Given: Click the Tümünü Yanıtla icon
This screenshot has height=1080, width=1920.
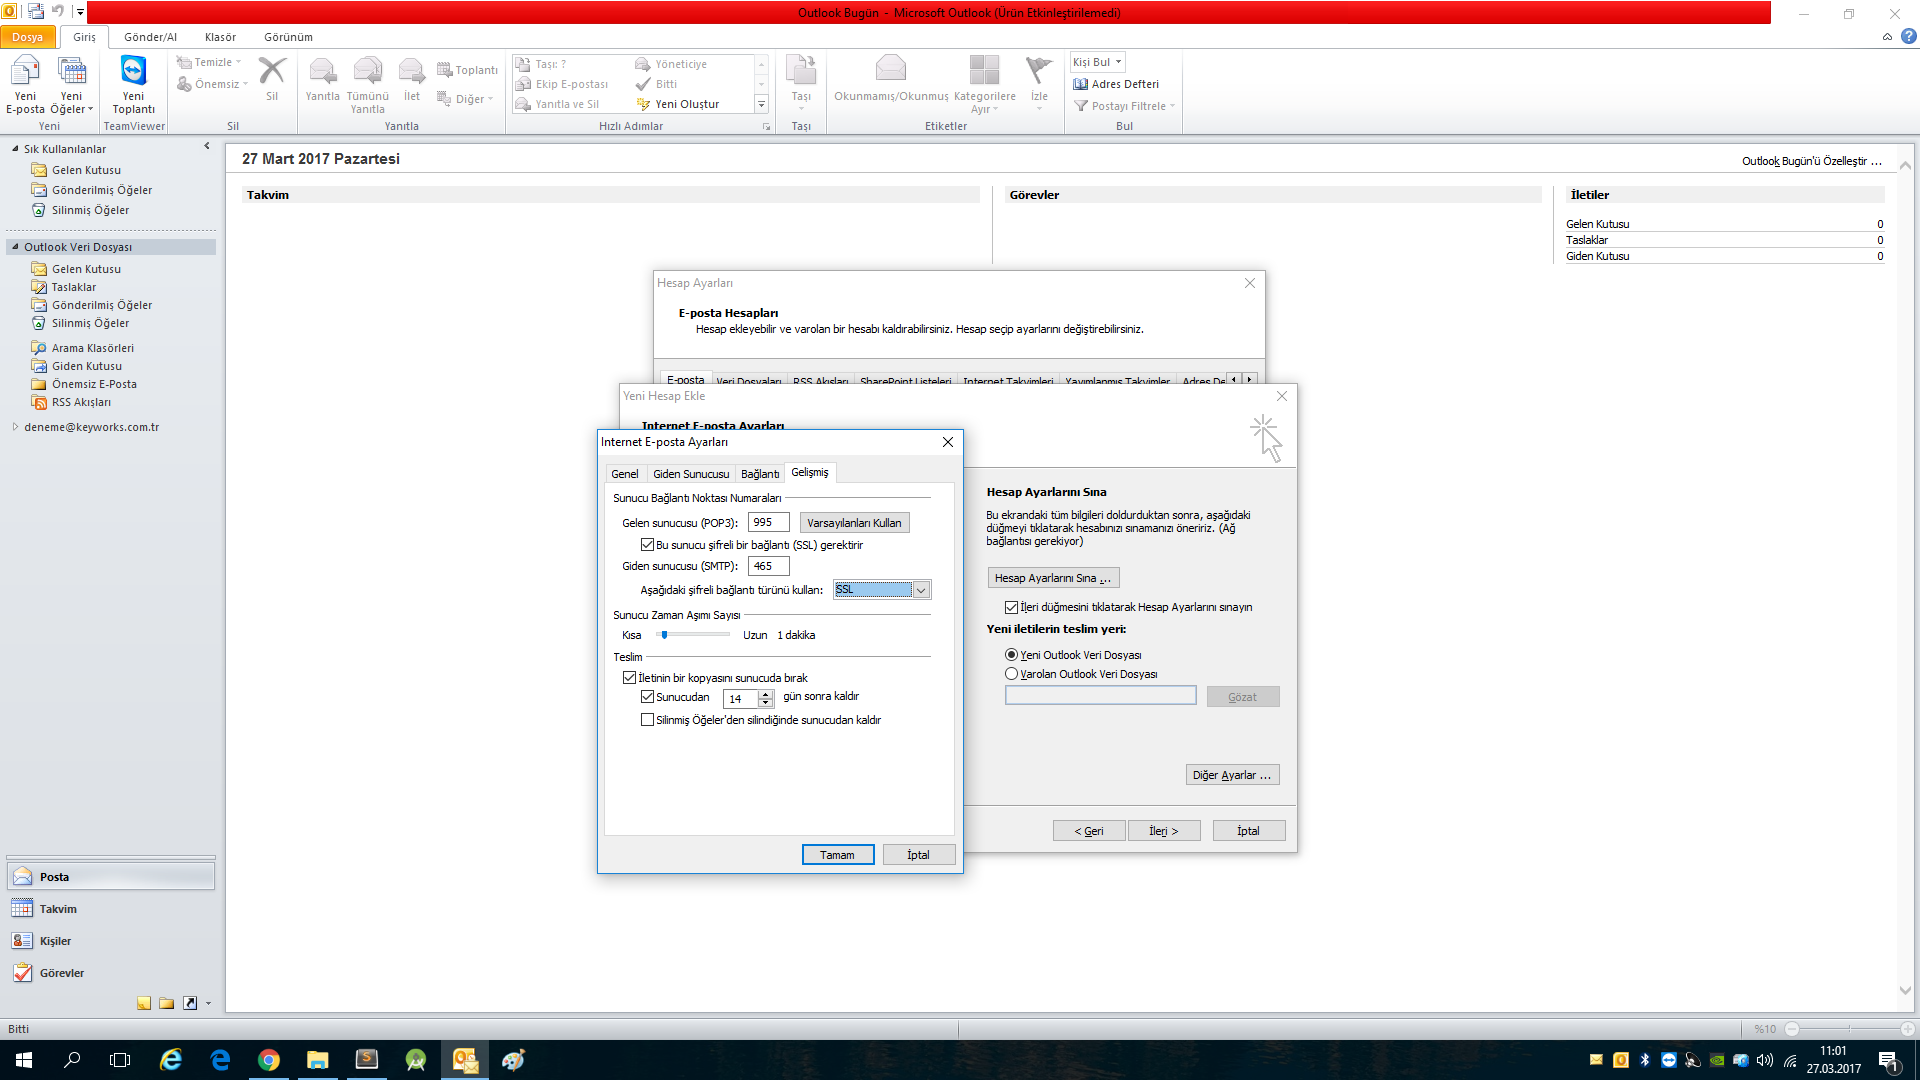Looking at the screenshot, I should 367,85.
